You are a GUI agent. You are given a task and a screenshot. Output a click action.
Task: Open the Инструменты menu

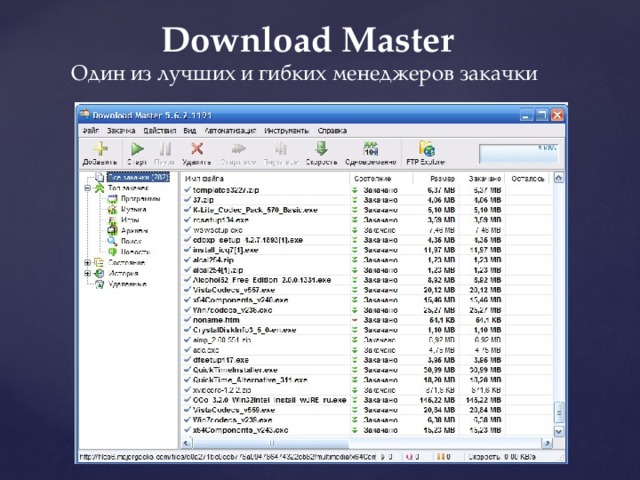(287, 131)
